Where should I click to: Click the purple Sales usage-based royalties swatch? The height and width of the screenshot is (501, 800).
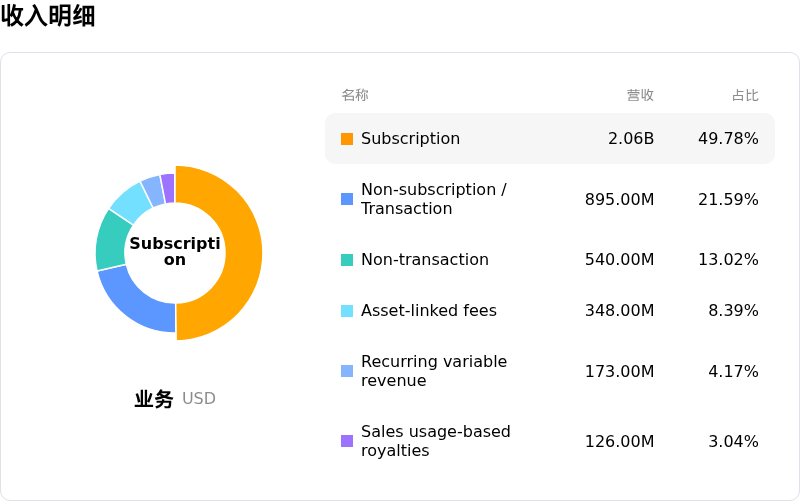pos(347,441)
